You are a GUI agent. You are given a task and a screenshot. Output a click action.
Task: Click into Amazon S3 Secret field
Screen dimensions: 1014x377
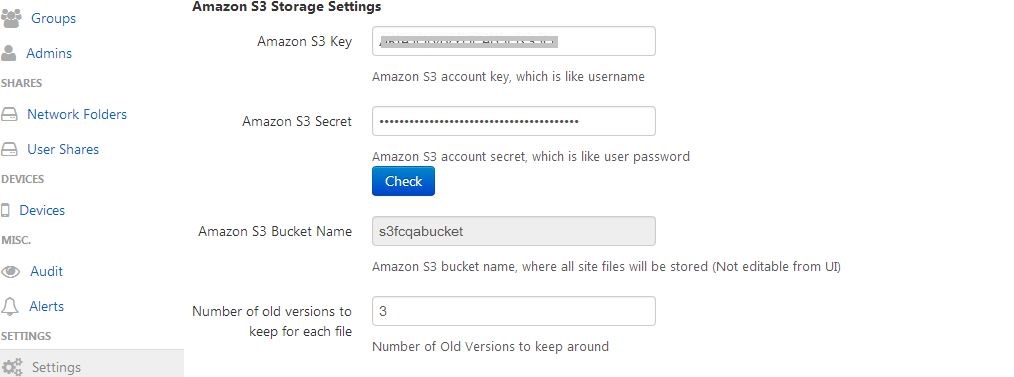pos(514,122)
